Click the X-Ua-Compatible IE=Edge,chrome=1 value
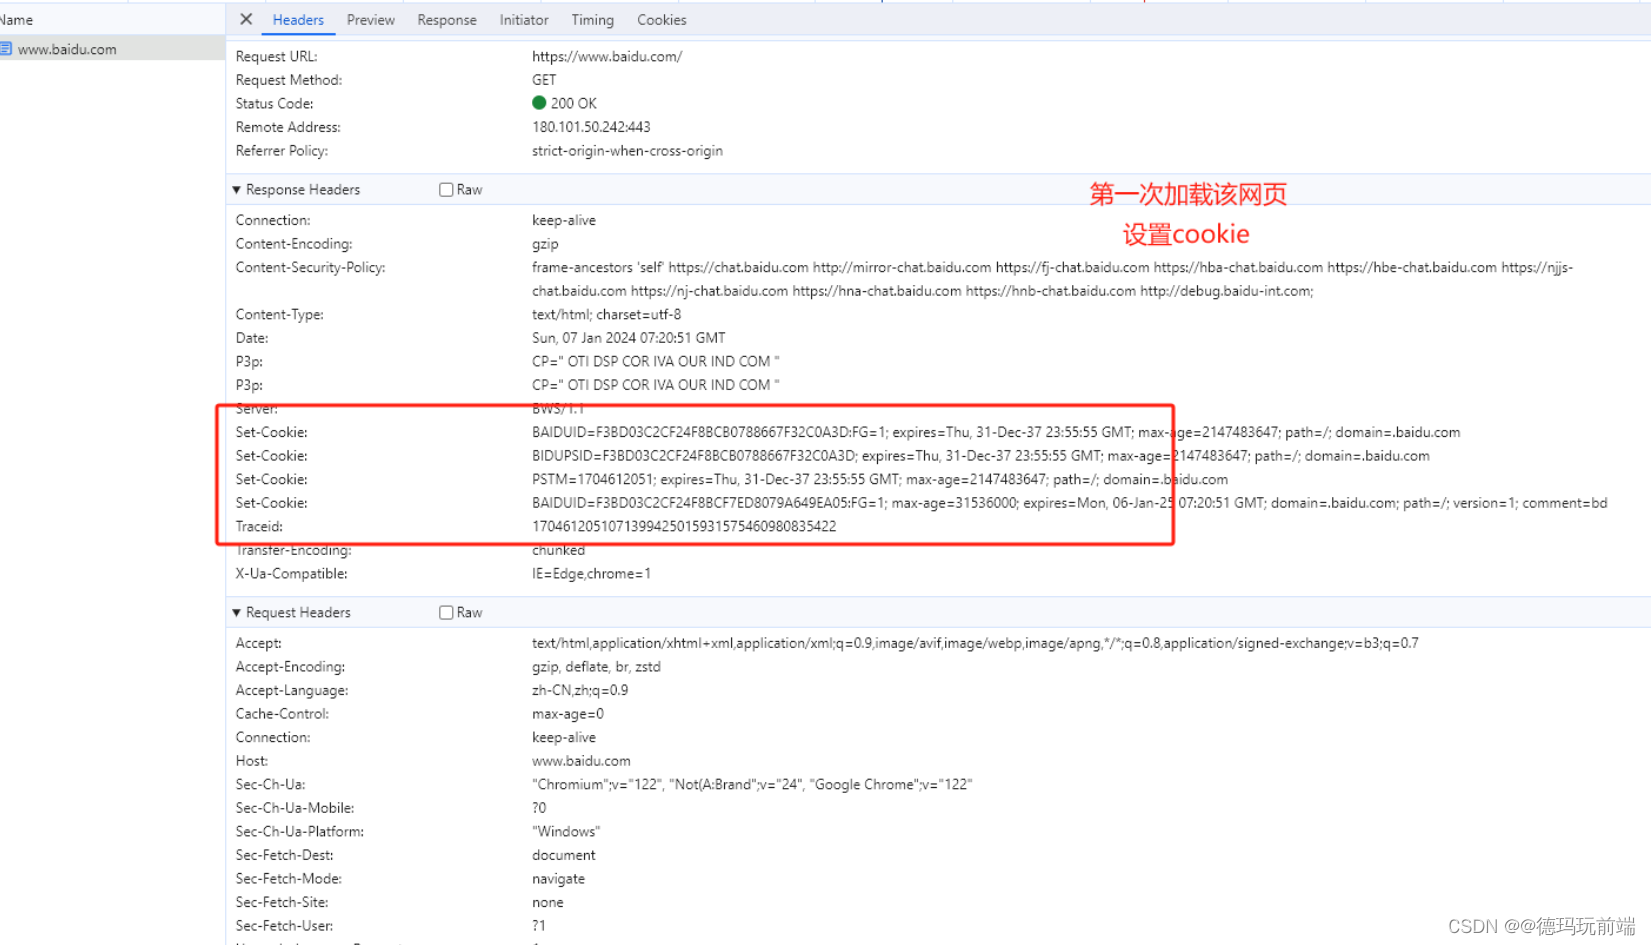This screenshot has width=1651, height=945. pyautogui.click(x=591, y=574)
